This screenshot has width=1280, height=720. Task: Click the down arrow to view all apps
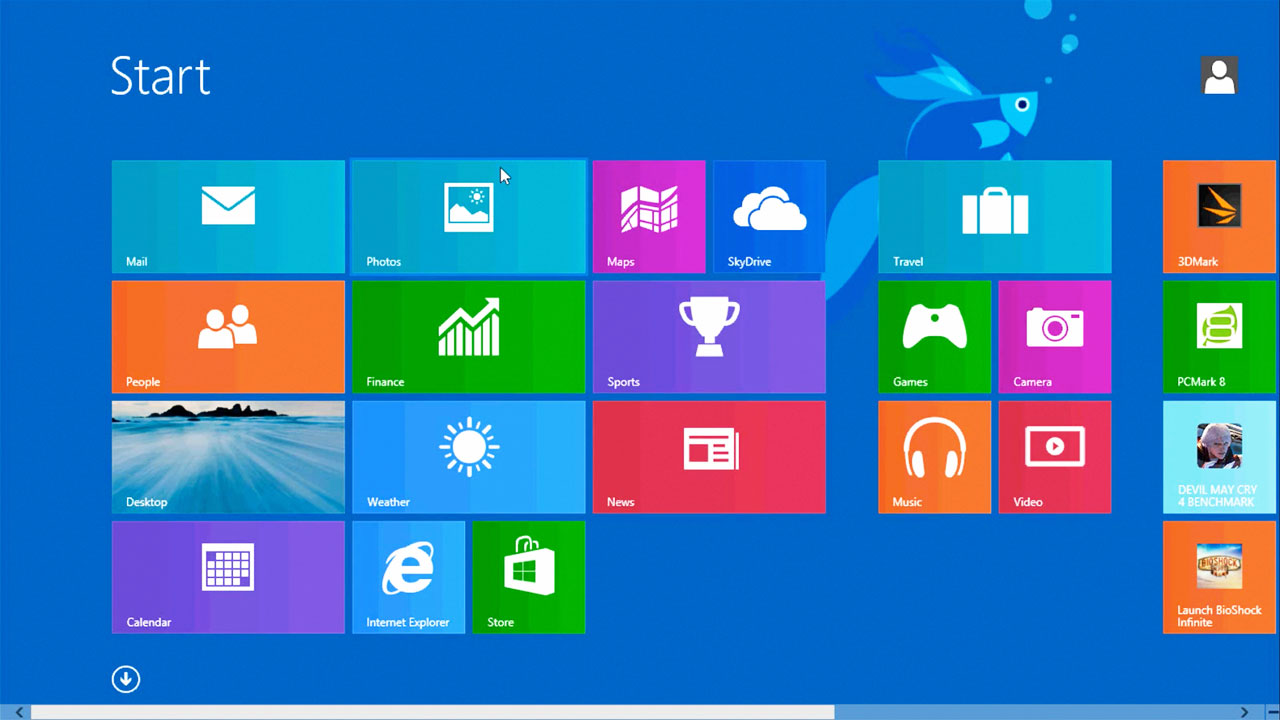[125, 678]
